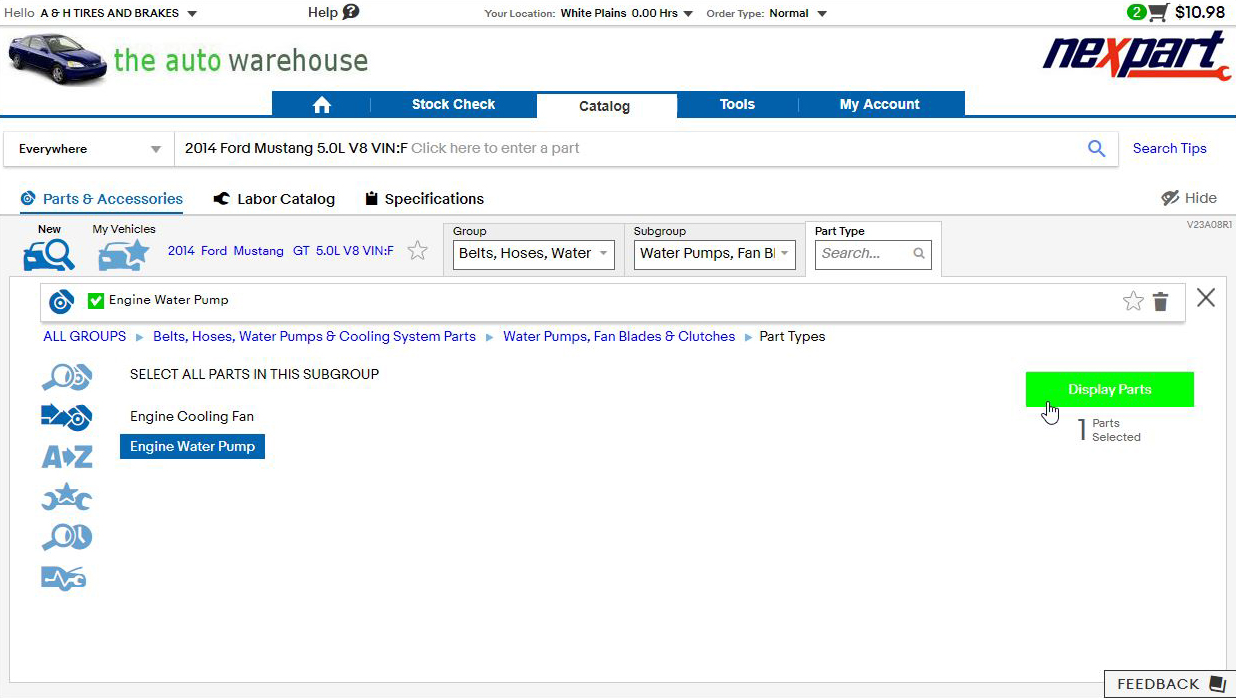Screen dimensions: 1236x698
Task: Delete the Engine Water Pump selection
Action: [1160, 301]
